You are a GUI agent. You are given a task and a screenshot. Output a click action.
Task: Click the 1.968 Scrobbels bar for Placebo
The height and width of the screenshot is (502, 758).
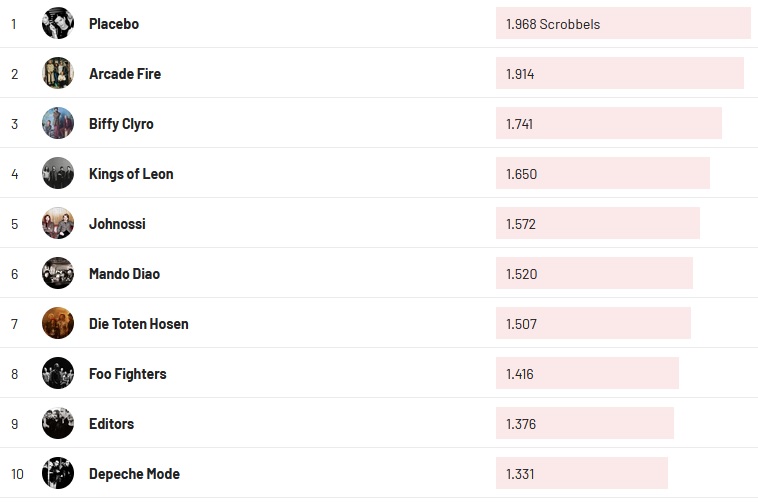pos(622,23)
